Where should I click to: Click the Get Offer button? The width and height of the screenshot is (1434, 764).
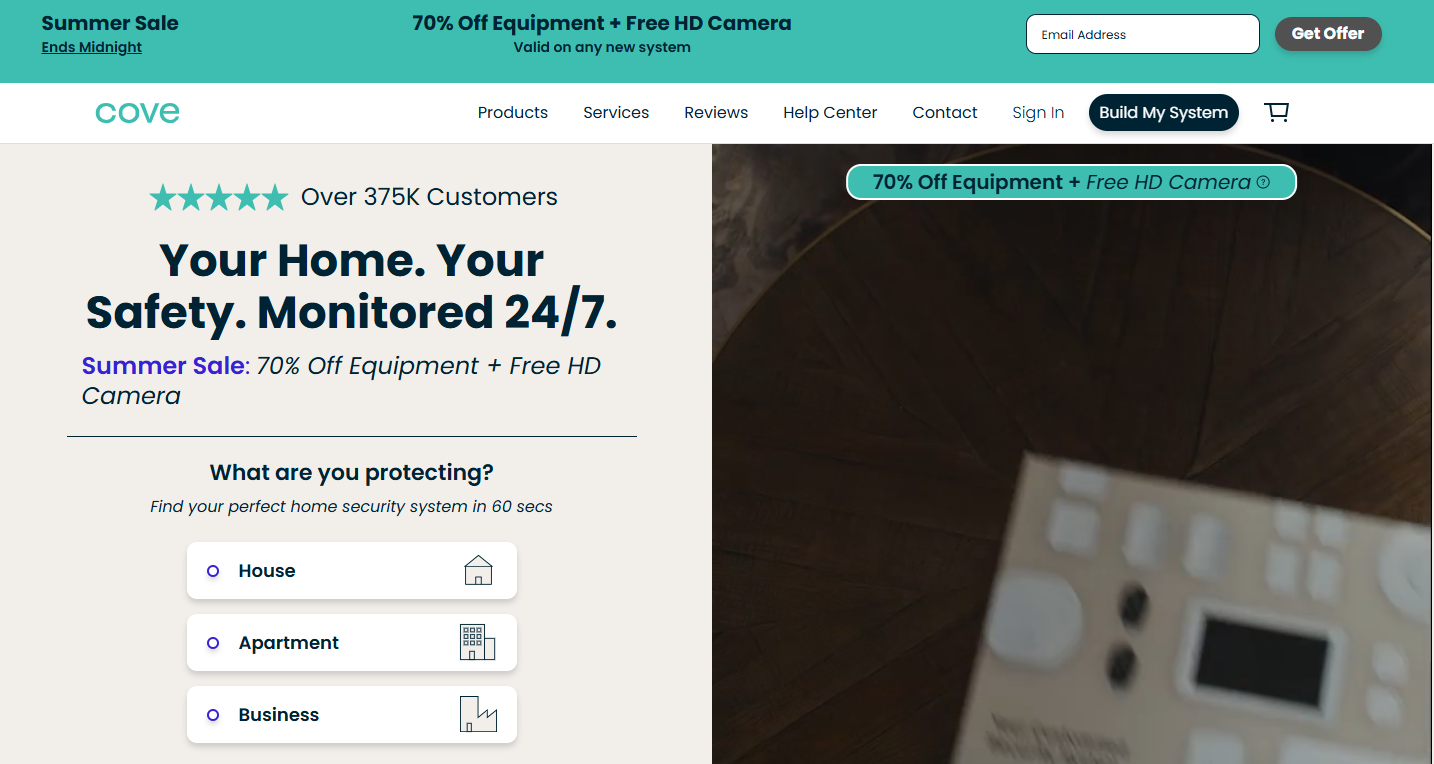[1328, 34]
